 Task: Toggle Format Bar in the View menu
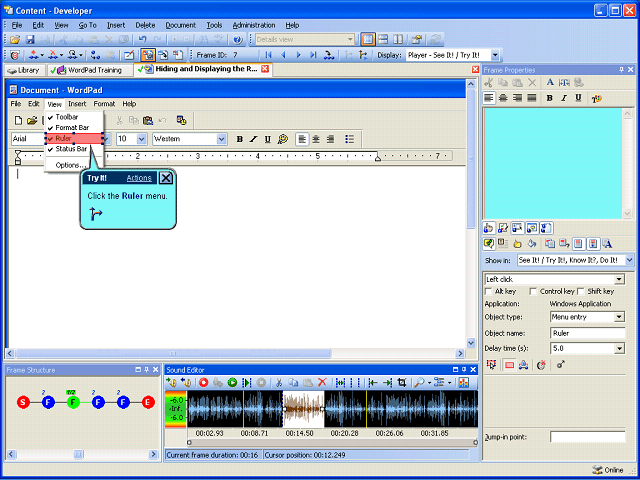click(74, 128)
